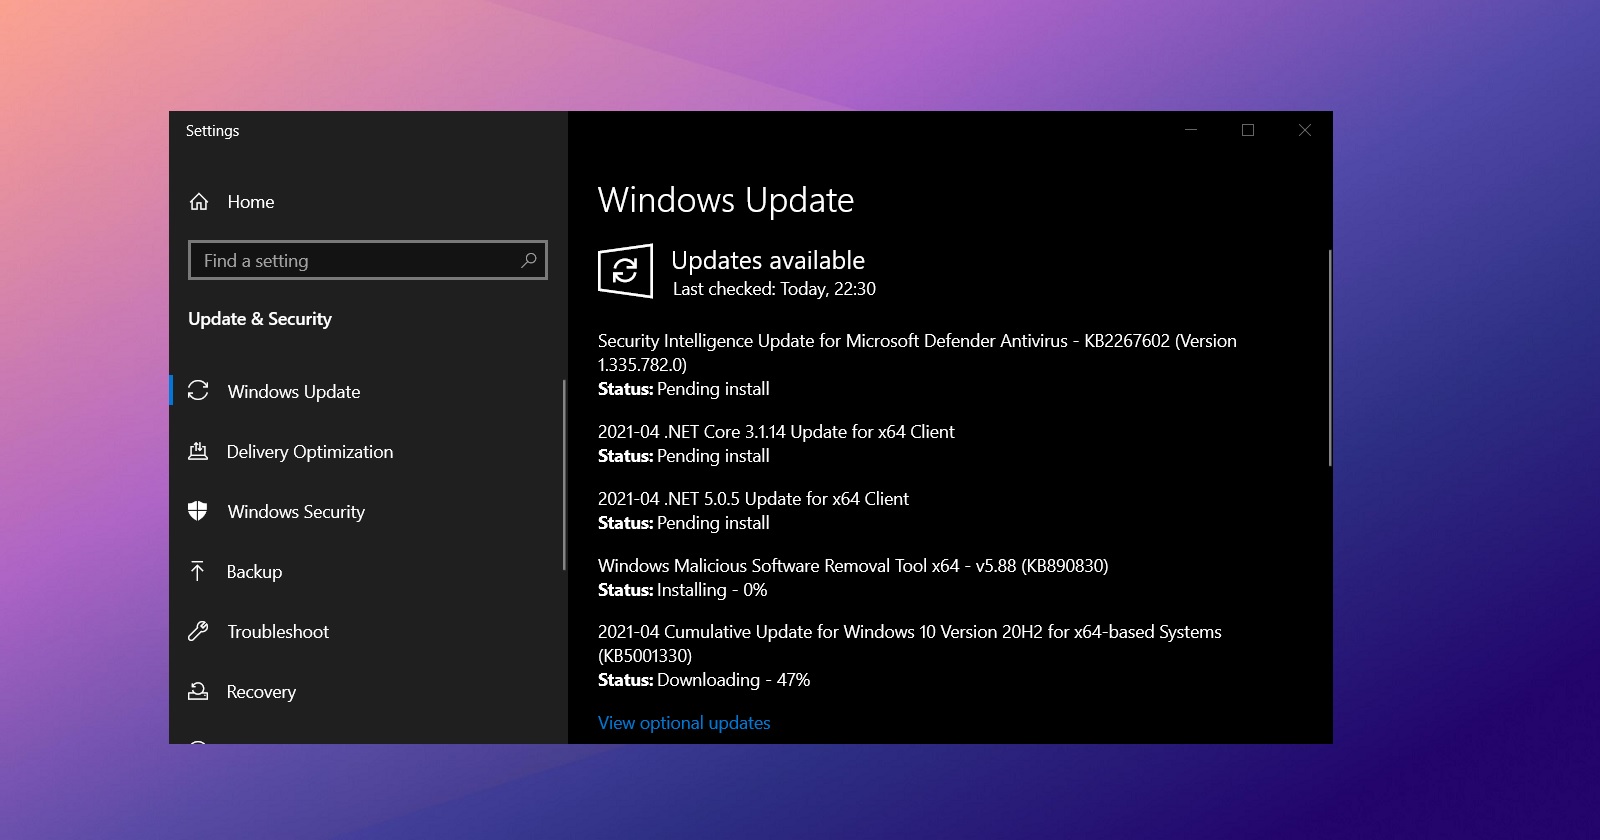The height and width of the screenshot is (840, 1600).
Task: Click the Windows Update sync arrows icon
Action: tap(198, 391)
